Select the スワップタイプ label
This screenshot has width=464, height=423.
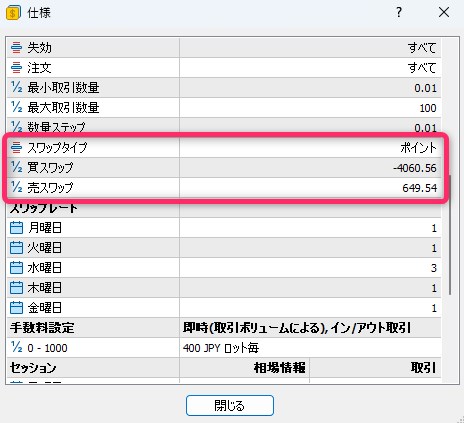pyautogui.click(x=57, y=147)
